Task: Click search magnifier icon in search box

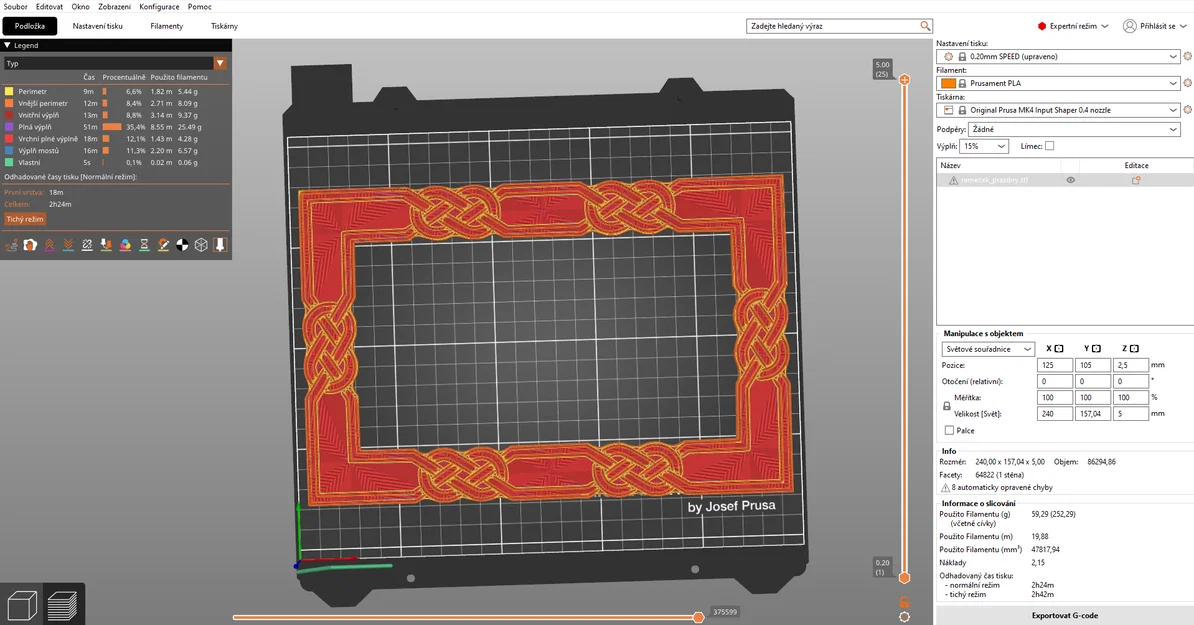Action: pos(924,26)
